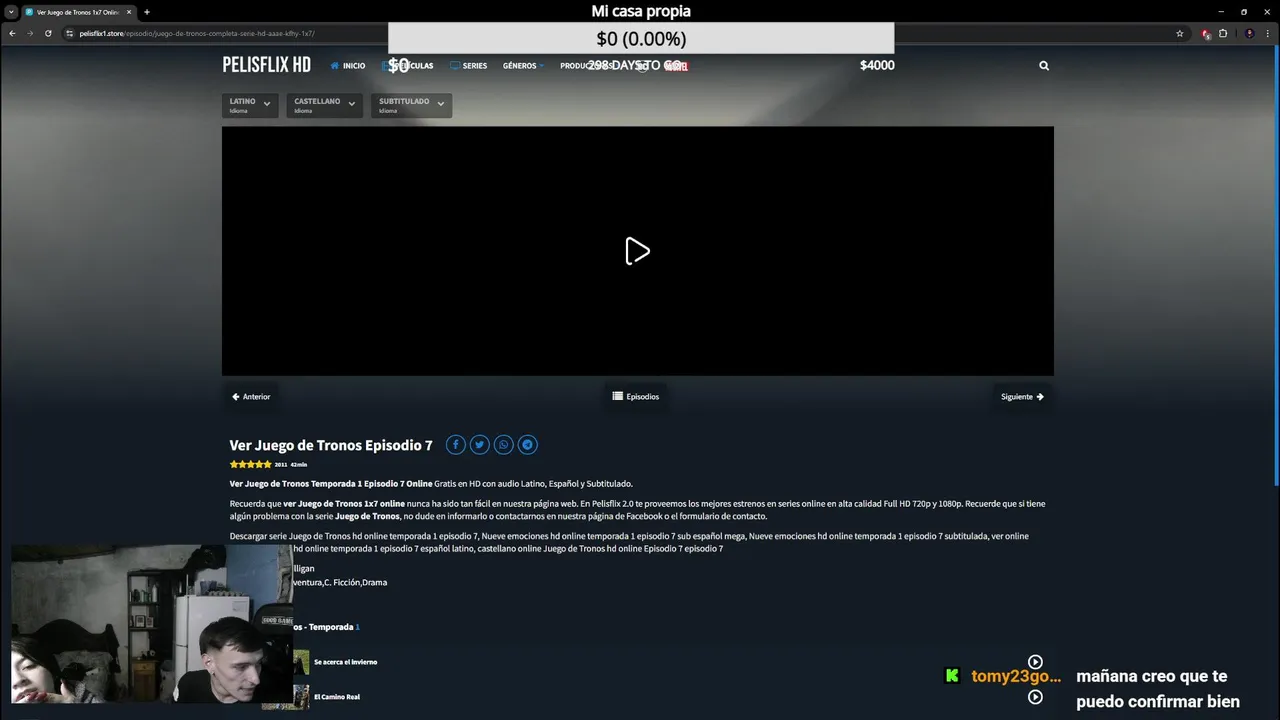Click the five-star rating
The image size is (1280, 720).
[250, 464]
